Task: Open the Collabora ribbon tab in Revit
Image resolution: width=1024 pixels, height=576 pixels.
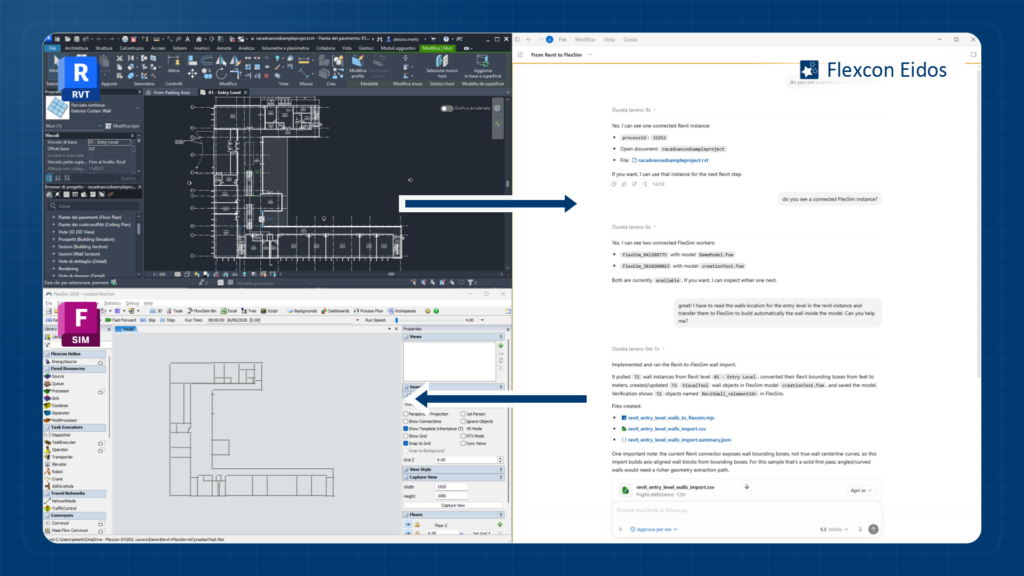Action: (x=325, y=48)
